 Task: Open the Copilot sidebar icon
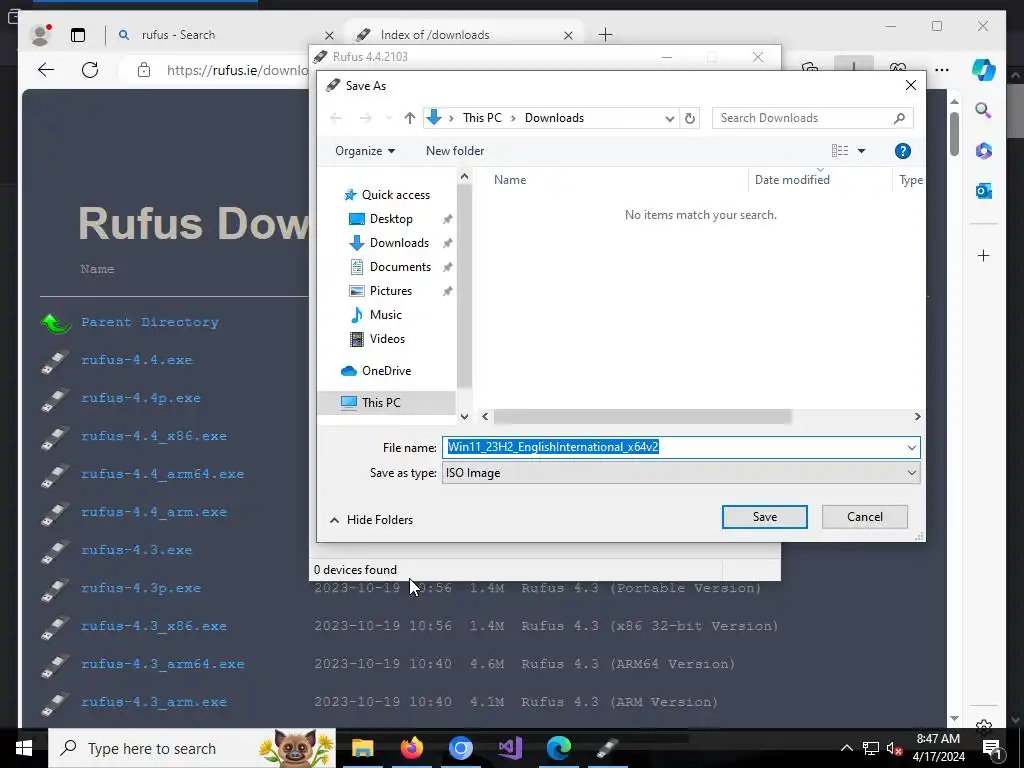pyautogui.click(x=984, y=70)
